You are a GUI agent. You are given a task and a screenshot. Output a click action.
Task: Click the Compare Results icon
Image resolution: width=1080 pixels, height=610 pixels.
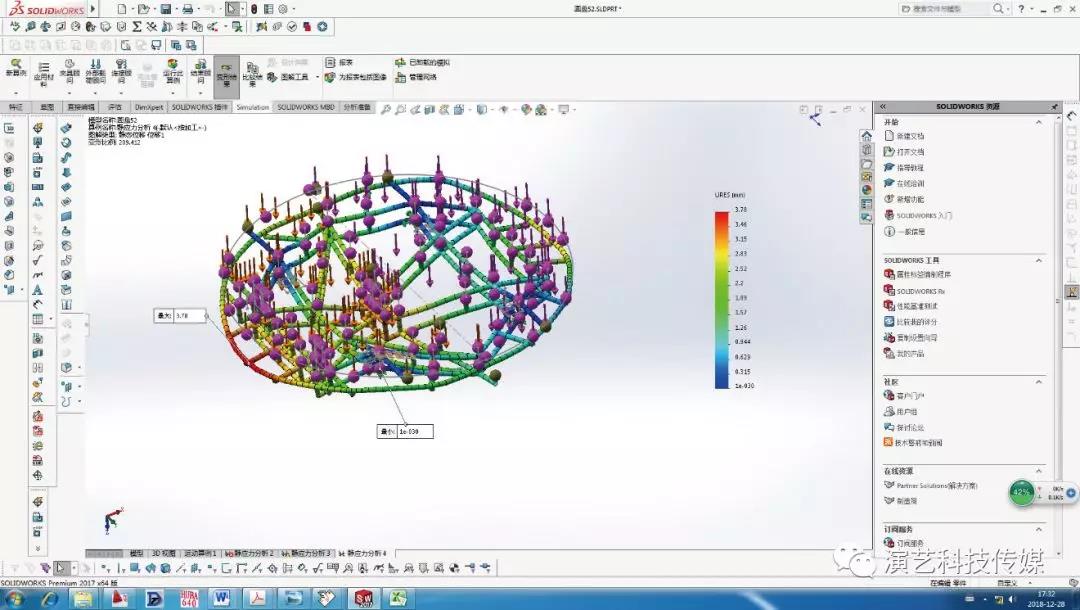252,74
